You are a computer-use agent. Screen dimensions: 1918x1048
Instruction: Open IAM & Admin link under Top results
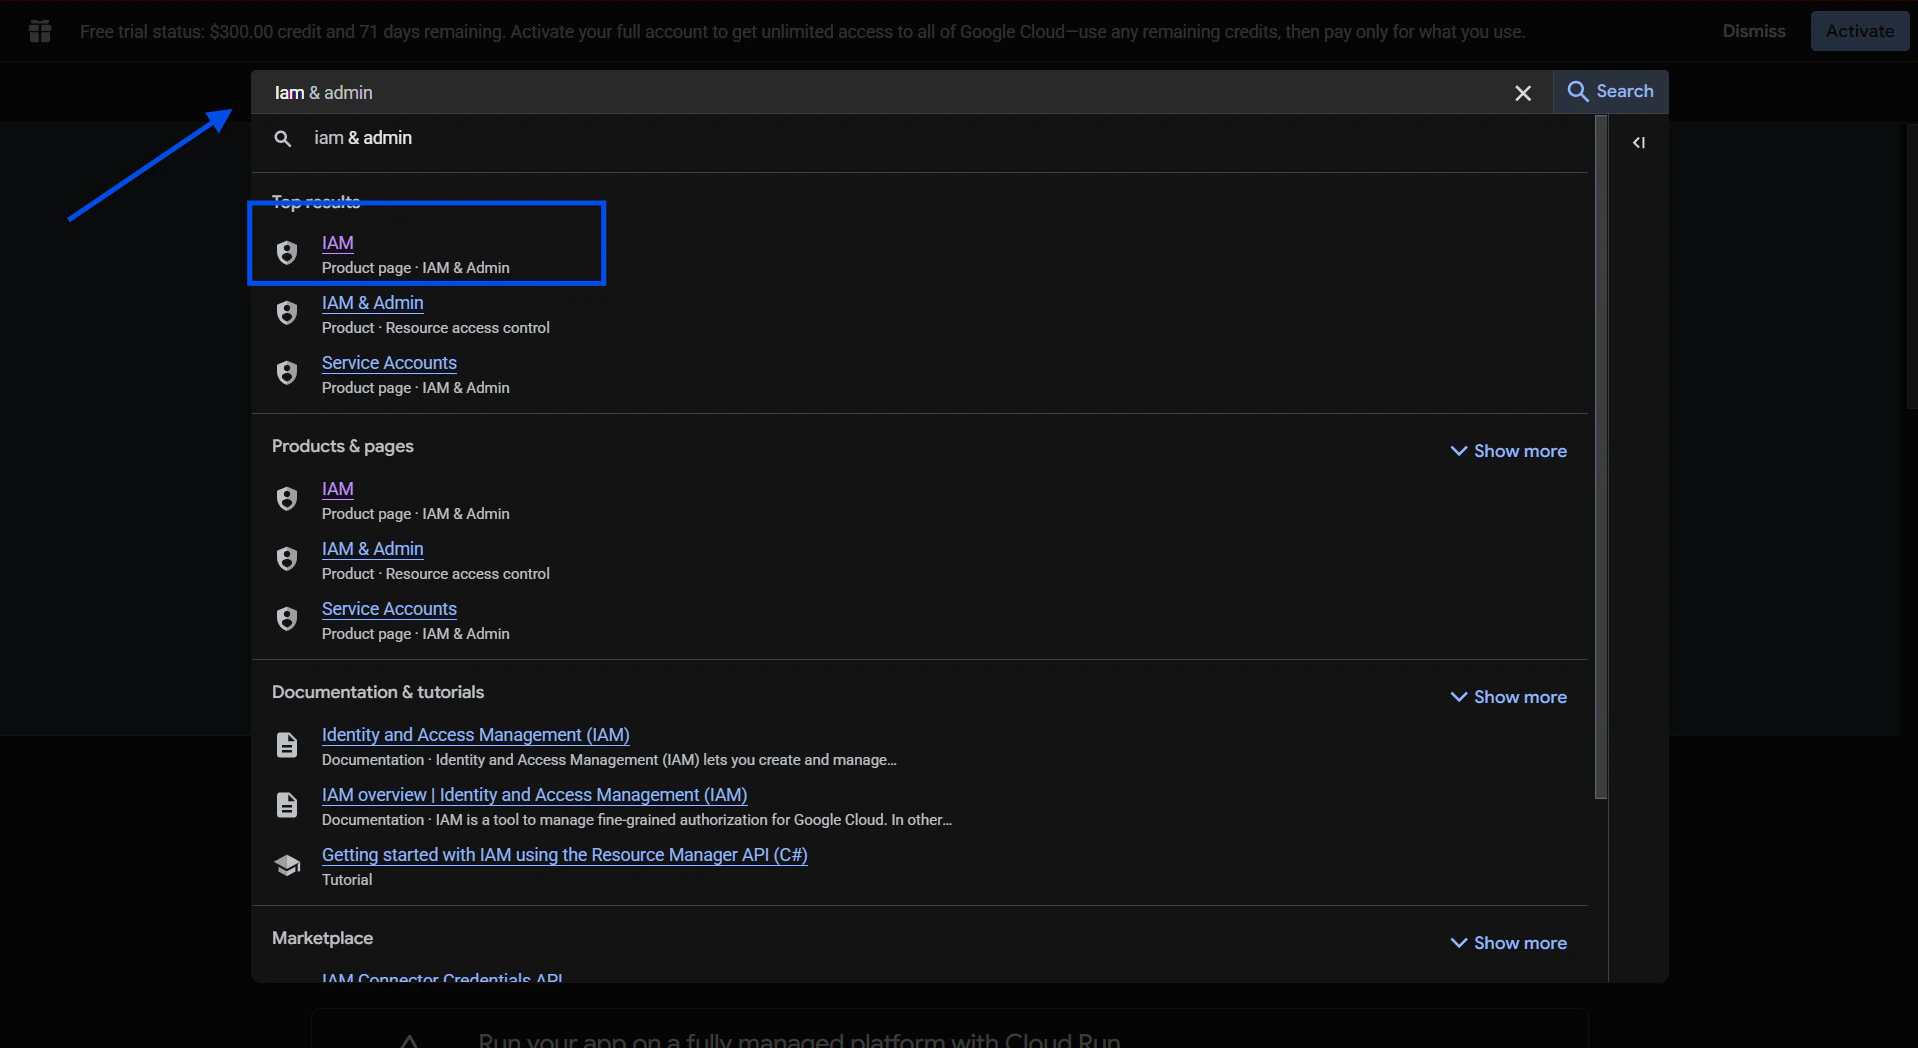click(x=372, y=303)
